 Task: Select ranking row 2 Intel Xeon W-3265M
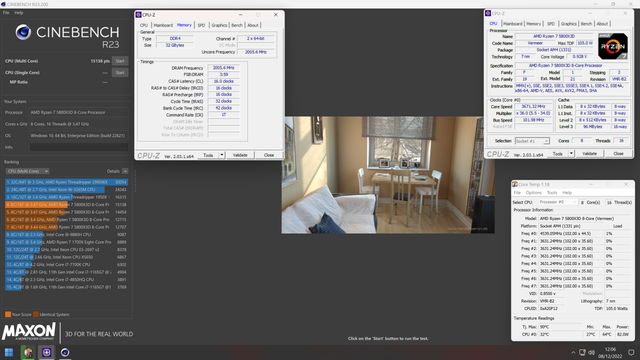pos(66,189)
